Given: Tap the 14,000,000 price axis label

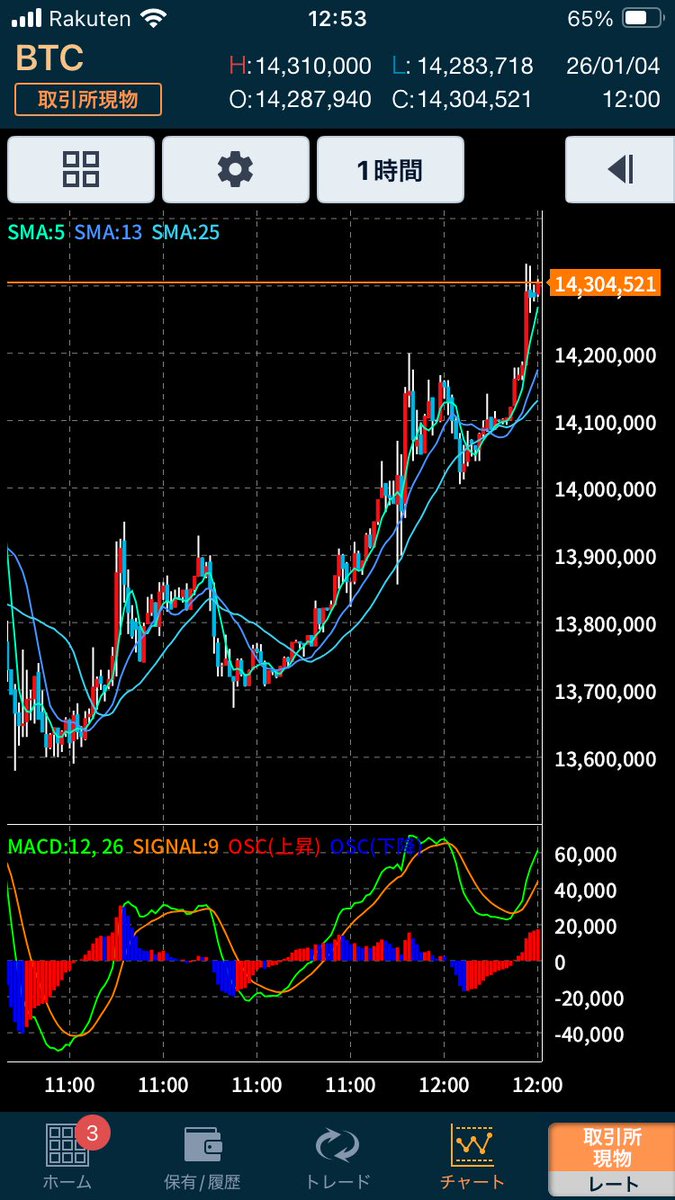Looking at the screenshot, I should (x=605, y=490).
